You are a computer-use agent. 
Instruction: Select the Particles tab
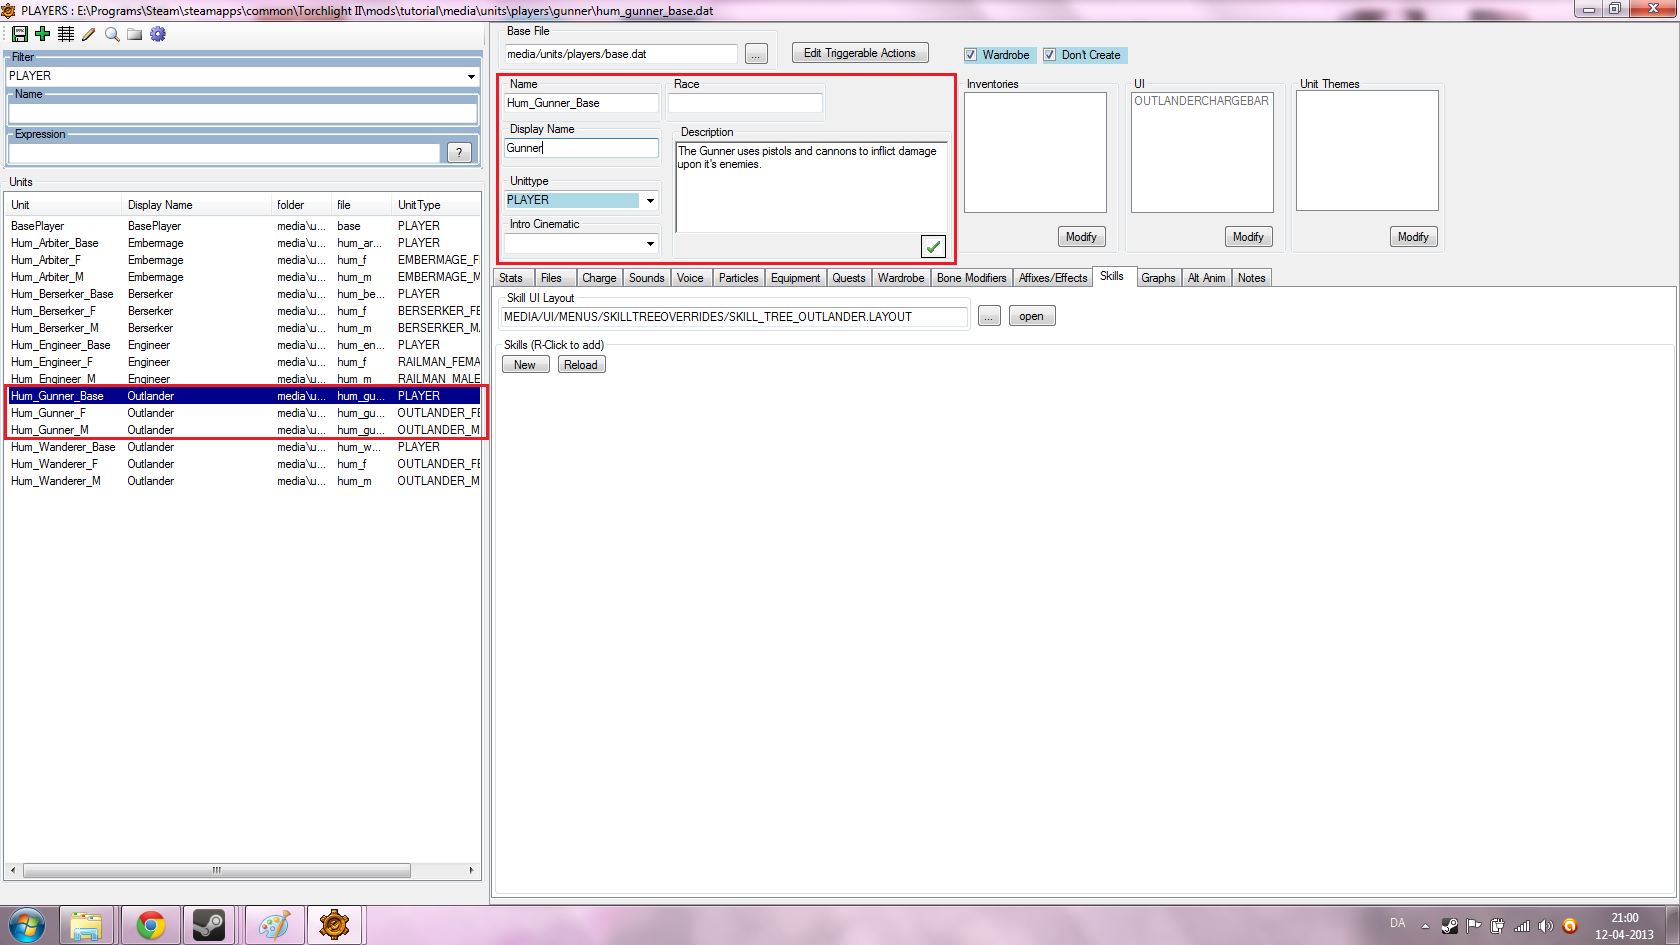(738, 278)
